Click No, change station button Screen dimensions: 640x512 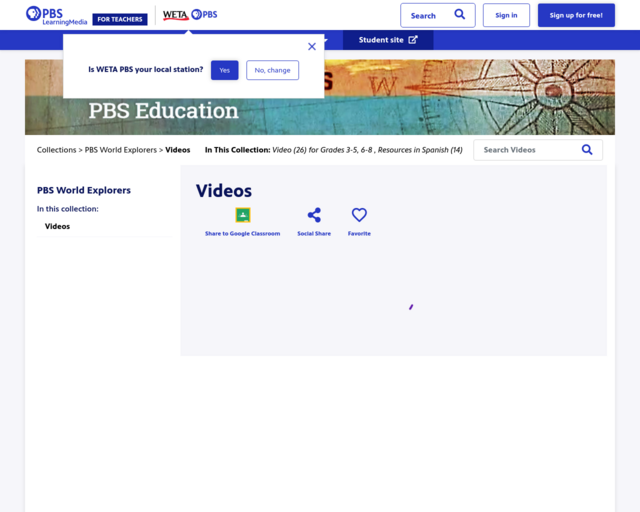tap(272, 70)
